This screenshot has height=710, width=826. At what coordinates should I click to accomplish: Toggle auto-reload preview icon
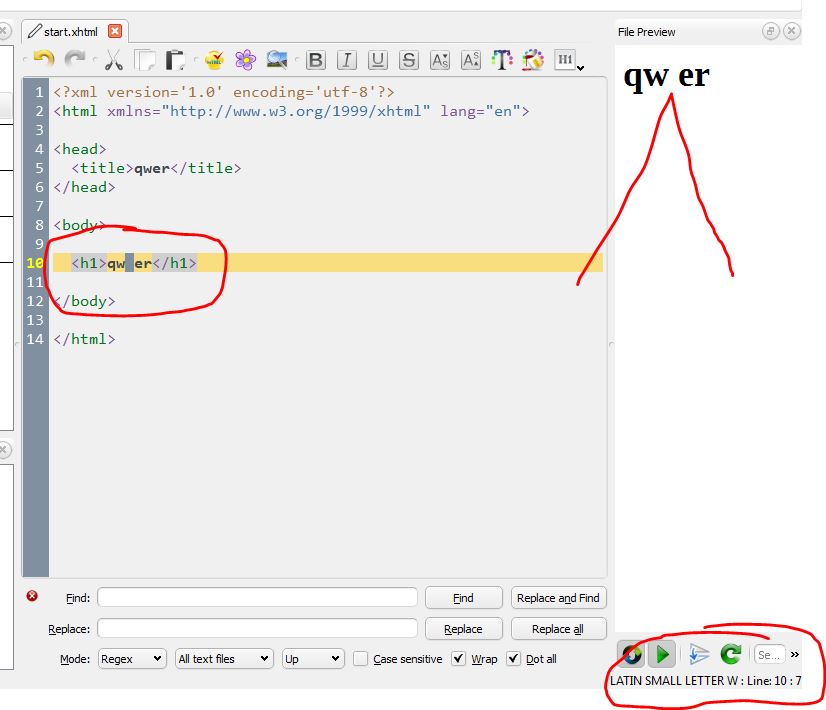(632, 655)
